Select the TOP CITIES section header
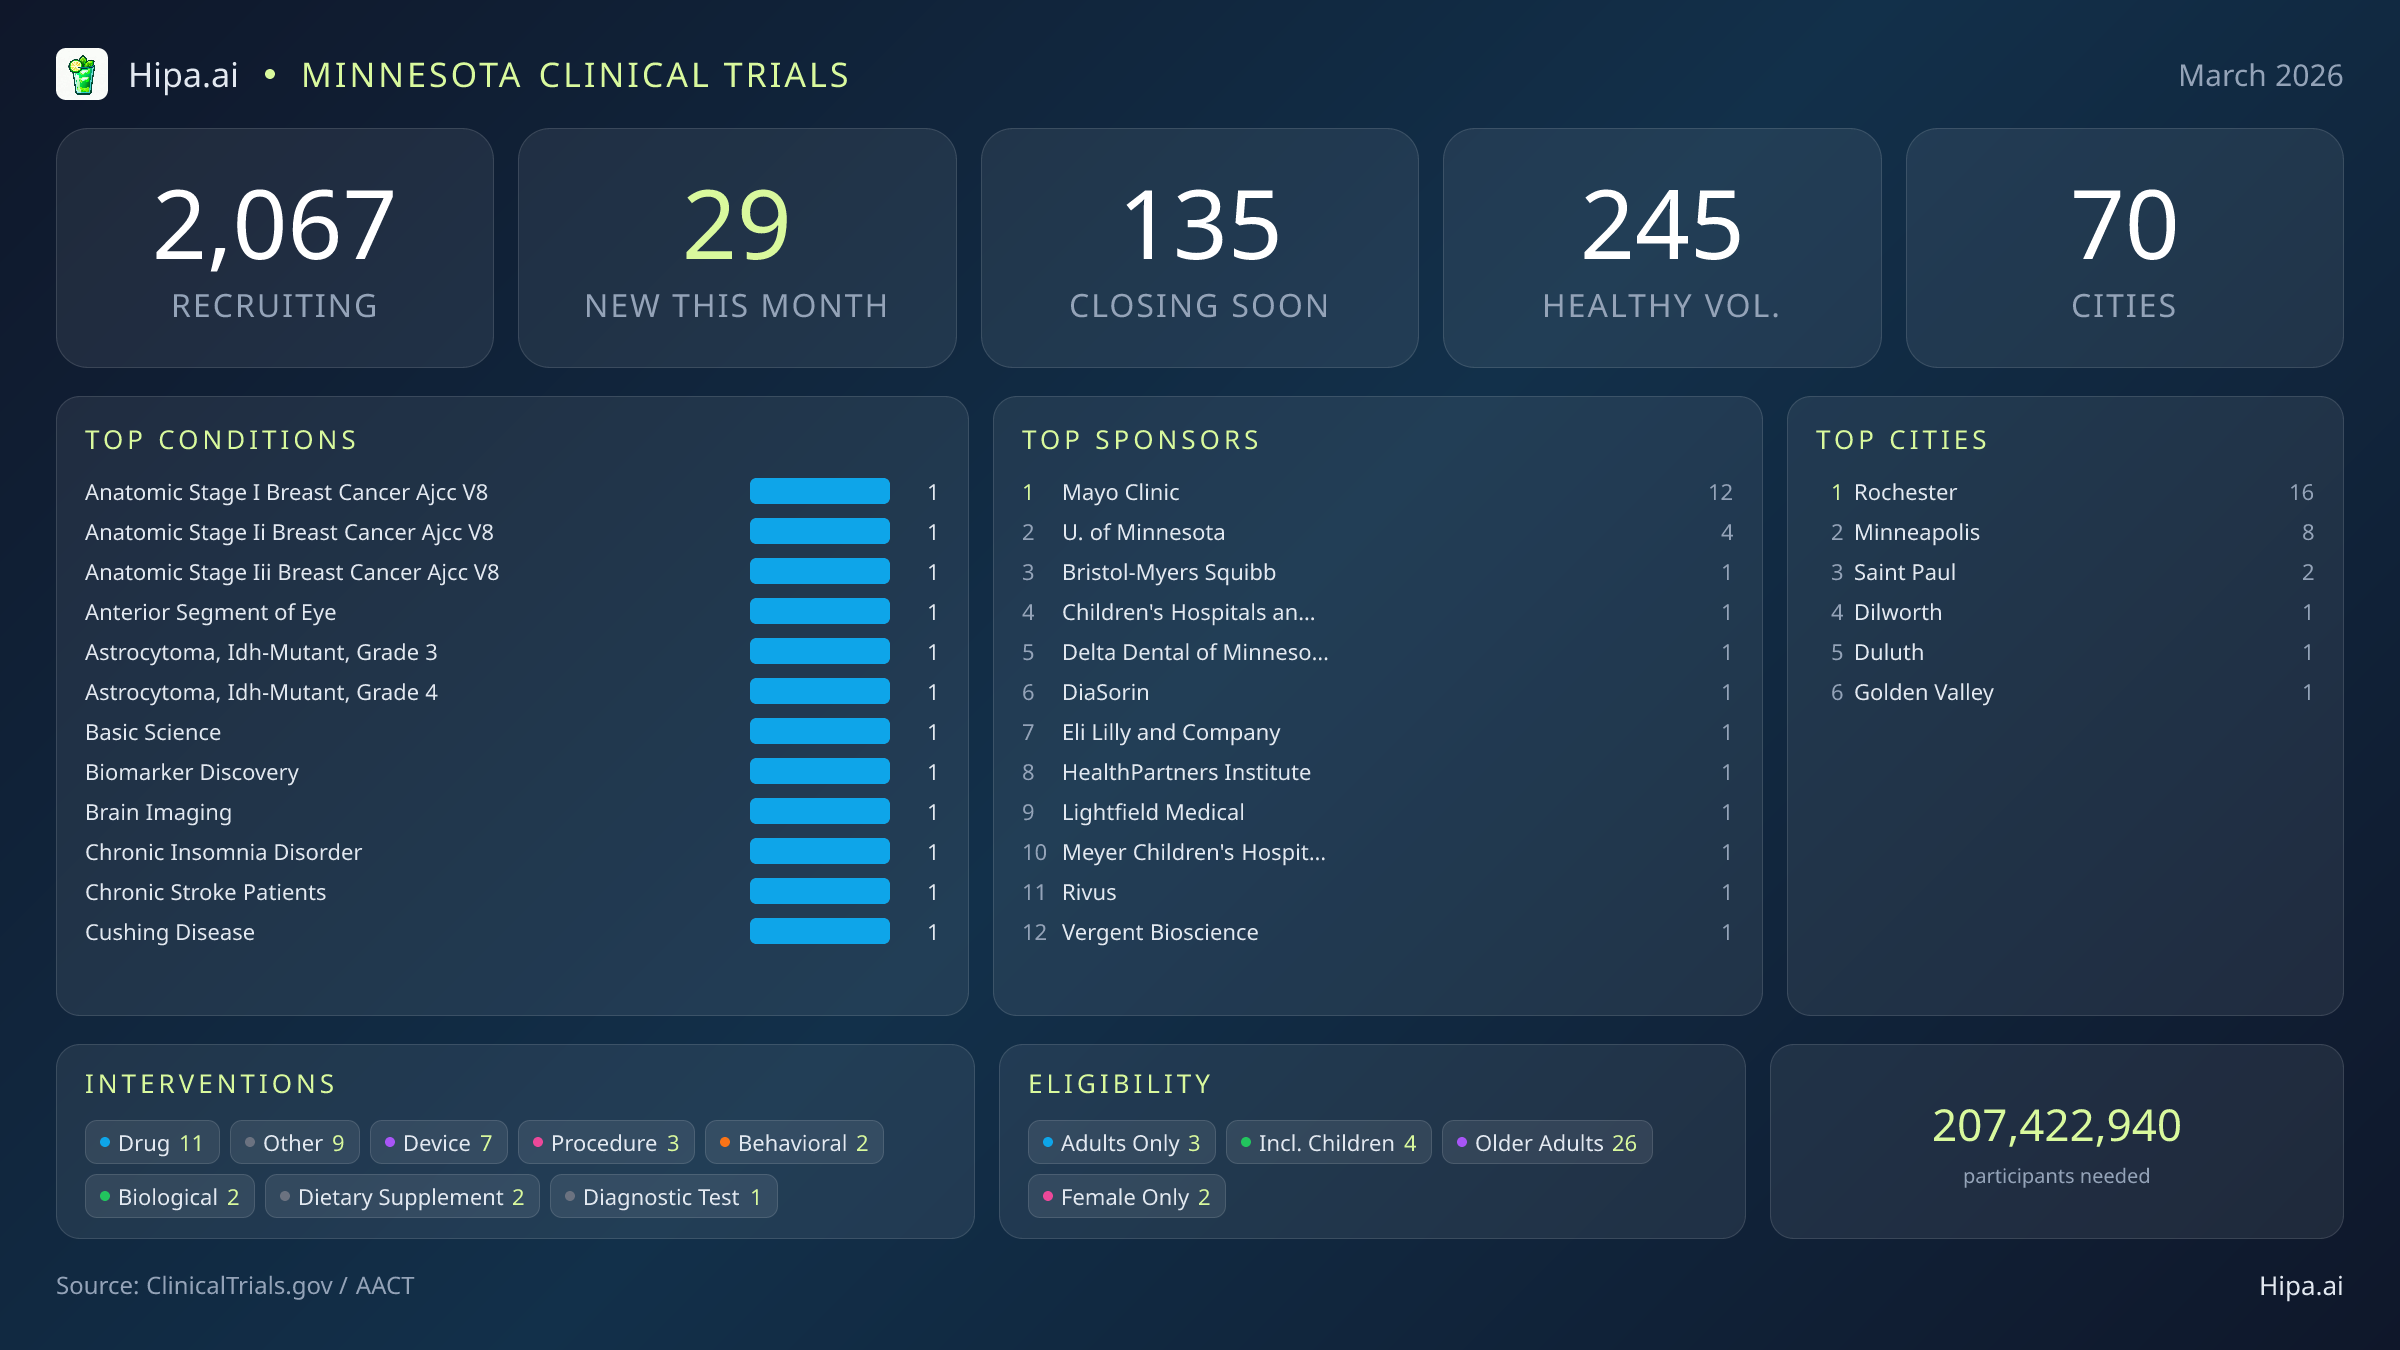Image resolution: width=2400 pixels, height=1350 pixels. point(1902,440)
